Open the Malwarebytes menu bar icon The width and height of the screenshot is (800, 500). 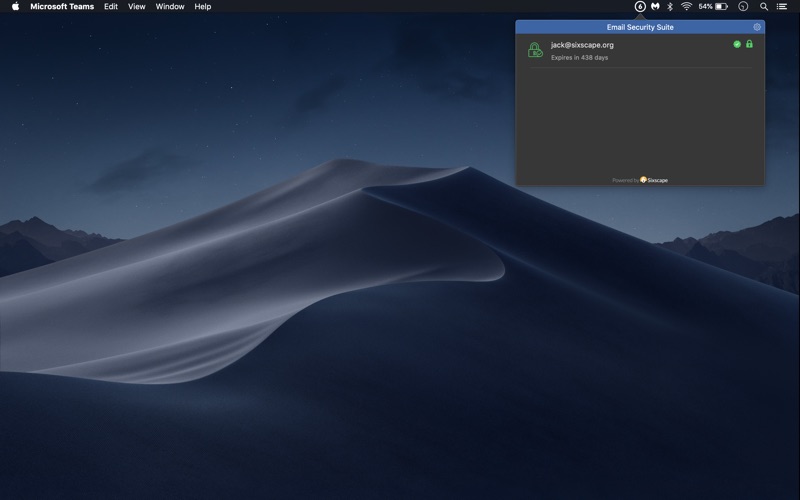tap(655, 7)
